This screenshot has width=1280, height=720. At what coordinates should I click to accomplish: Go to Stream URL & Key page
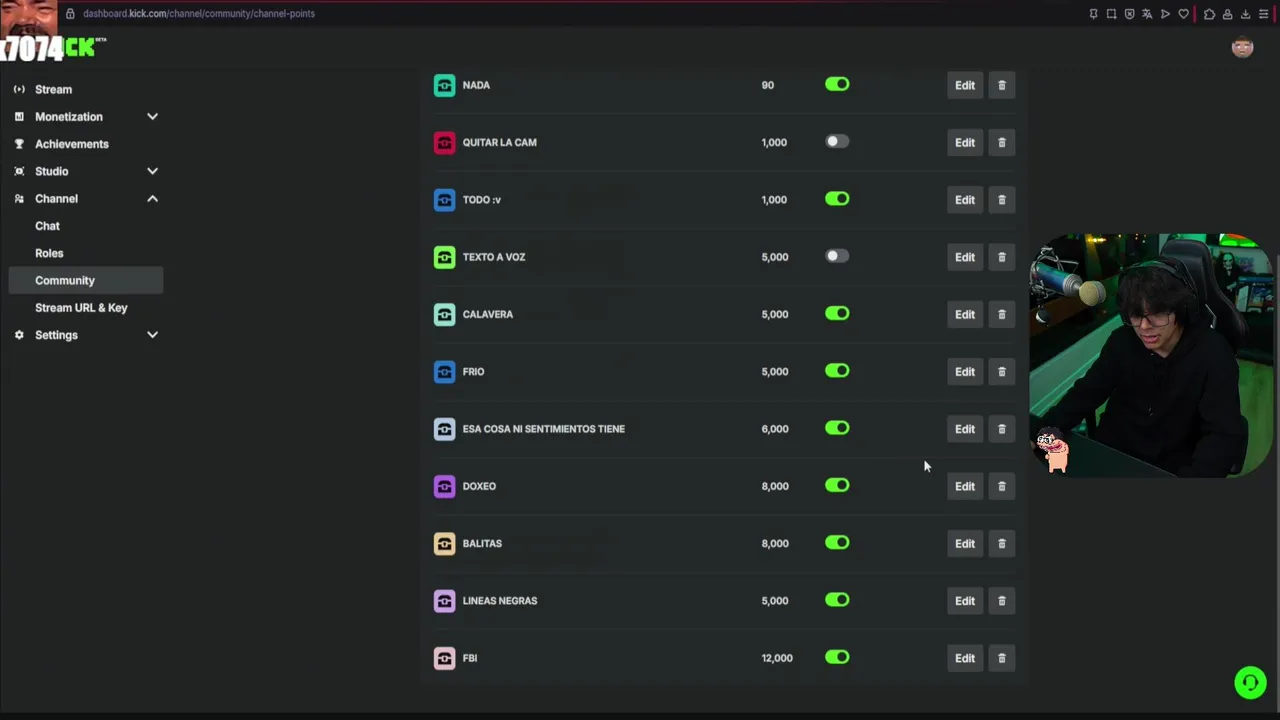pyautogui.click(x=81, y=308)
